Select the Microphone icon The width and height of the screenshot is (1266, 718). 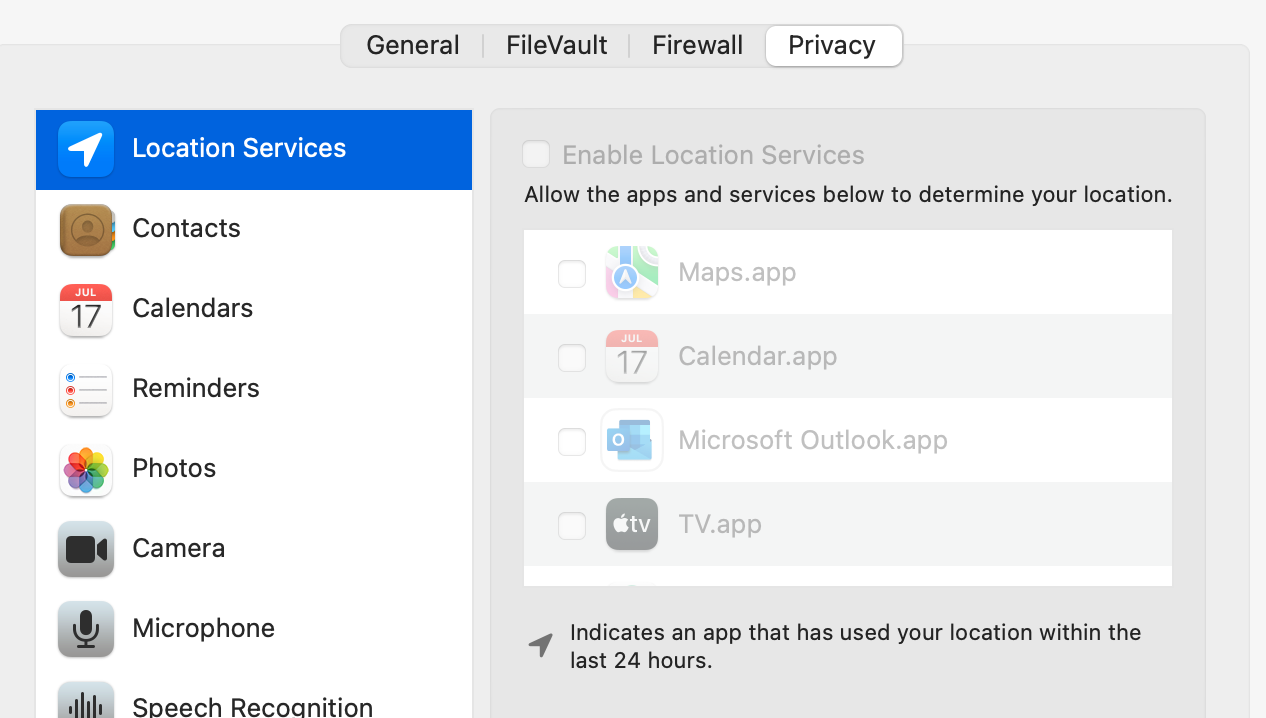86,629
